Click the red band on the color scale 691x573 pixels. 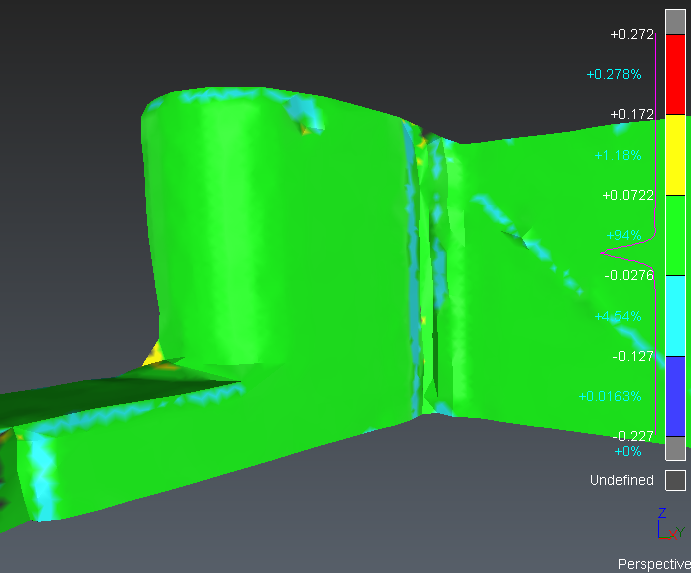pos(676,74)
